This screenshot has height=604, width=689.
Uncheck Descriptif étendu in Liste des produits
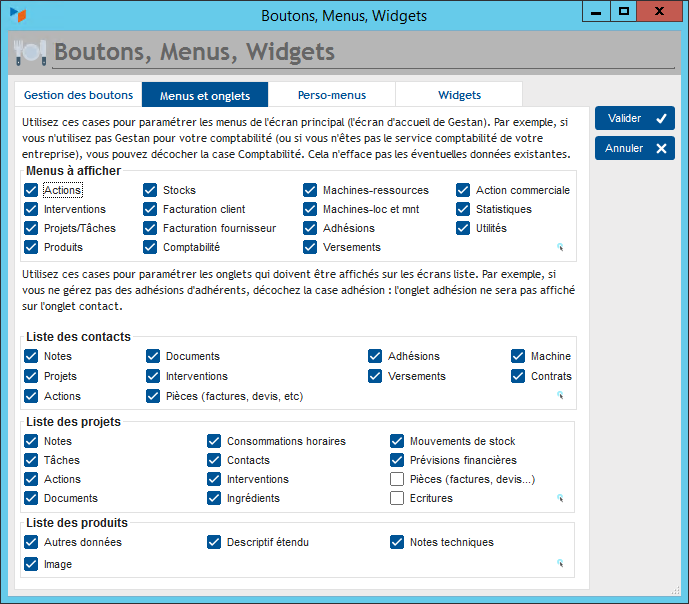[x=214, y=542]
